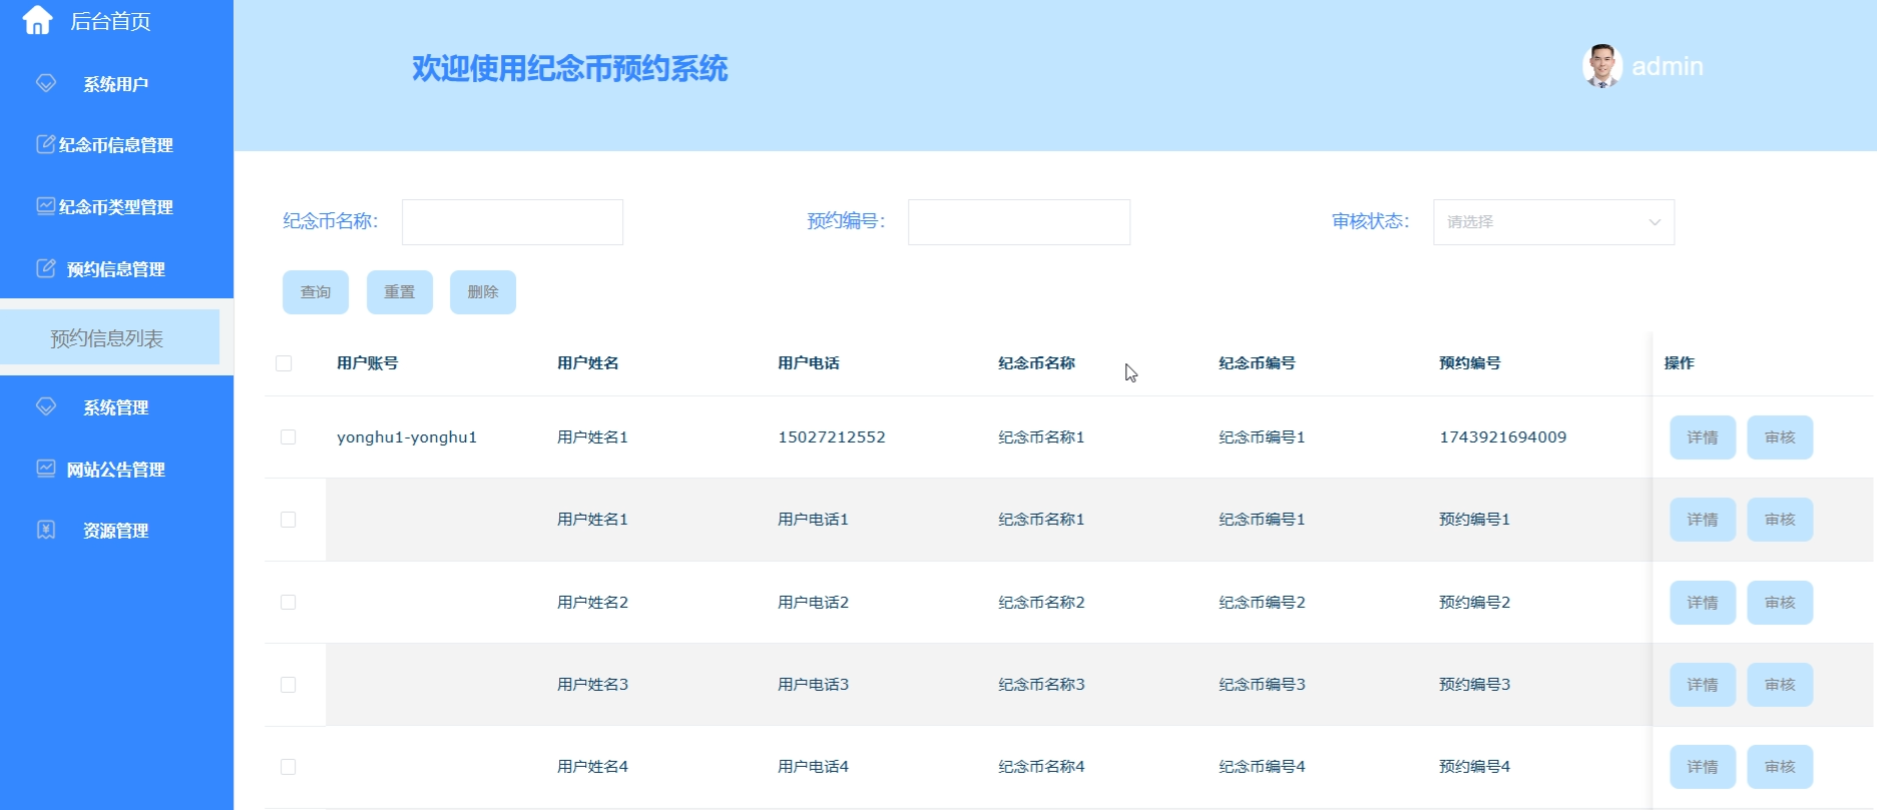
Task: Click the 用户账号 column header
Action: pyautogui.click(x=367, y=363)
